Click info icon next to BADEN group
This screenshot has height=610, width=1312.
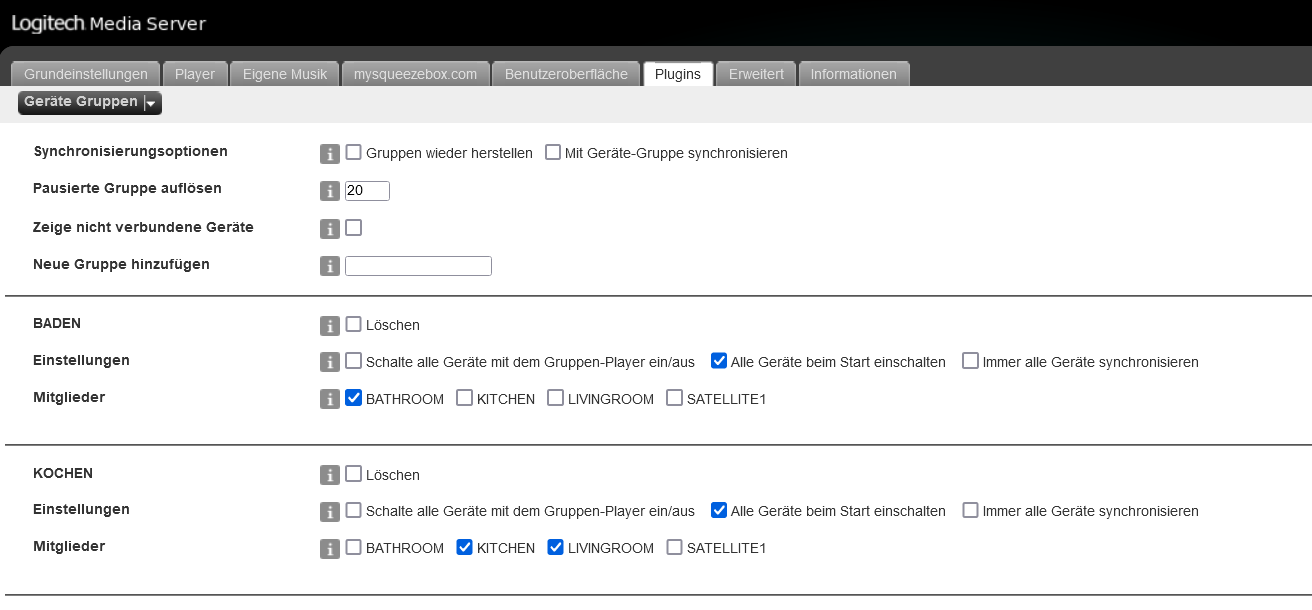pos(330,326)
